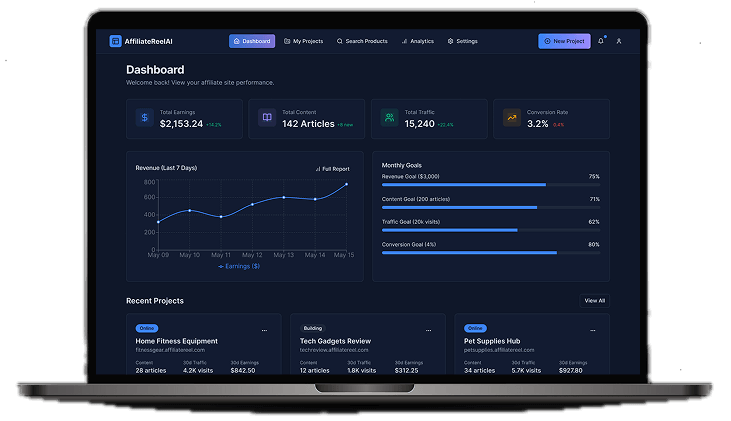
Task: Open the user profile icon
Action: tap(619, 41)
